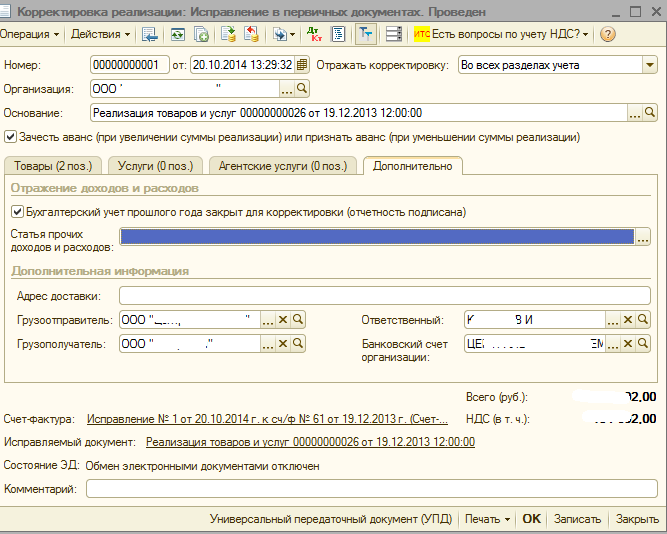
Task: Switch to the Агентские услуги tab
Action: point(282,166)
